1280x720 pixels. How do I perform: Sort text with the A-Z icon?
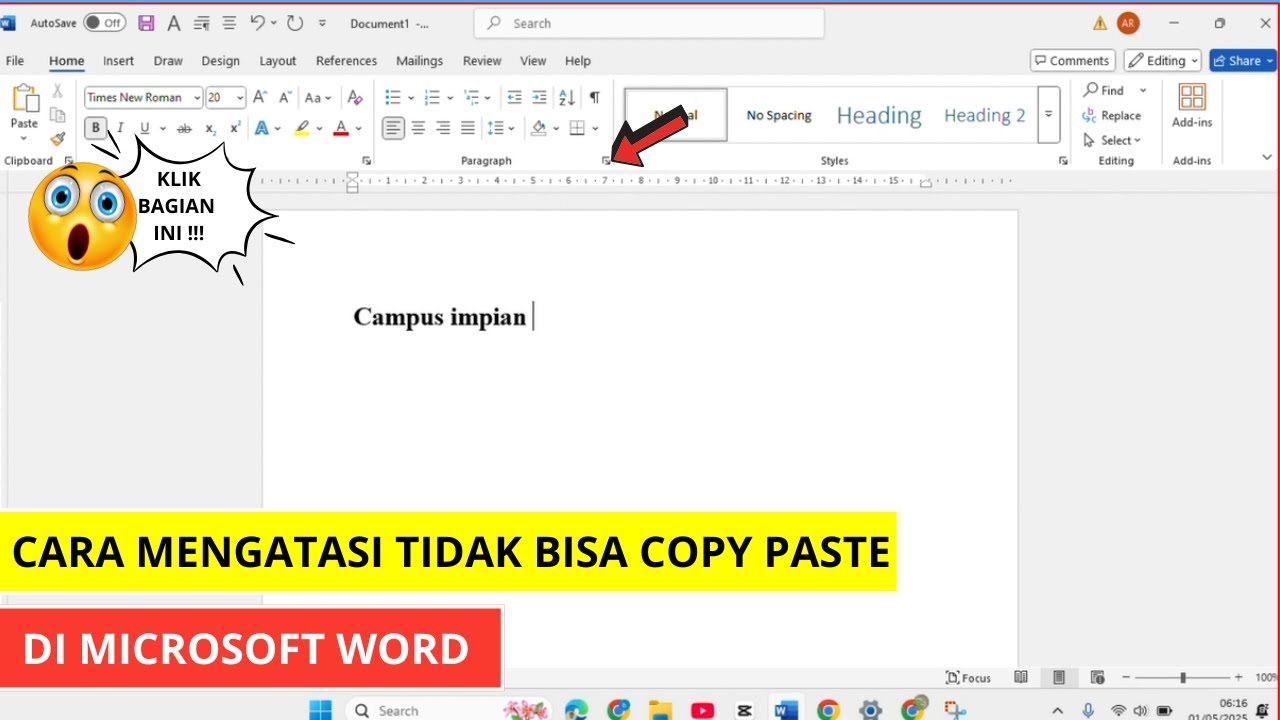click(x=567, y=97)
